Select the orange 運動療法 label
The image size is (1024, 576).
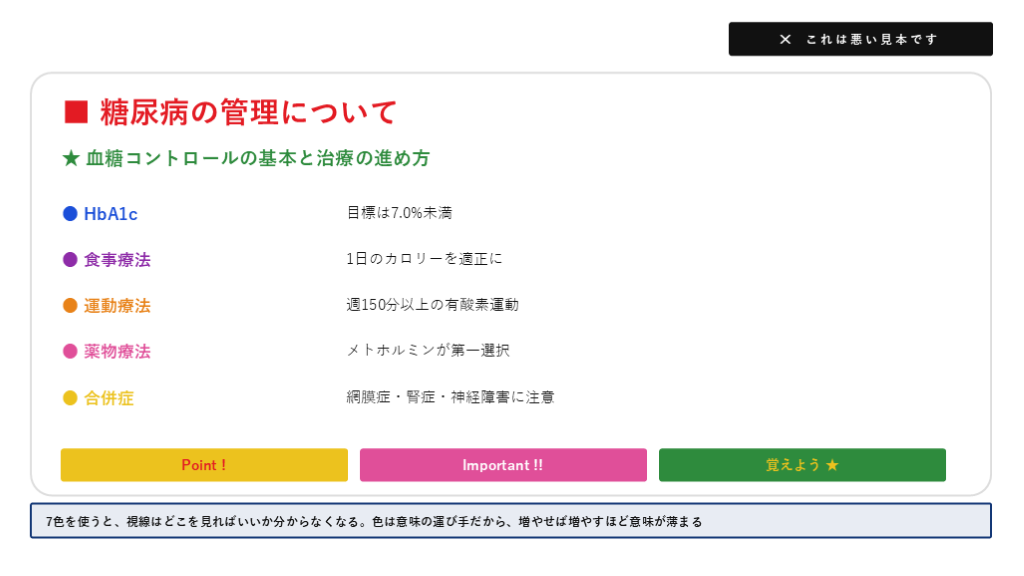[x=117, y=306]
